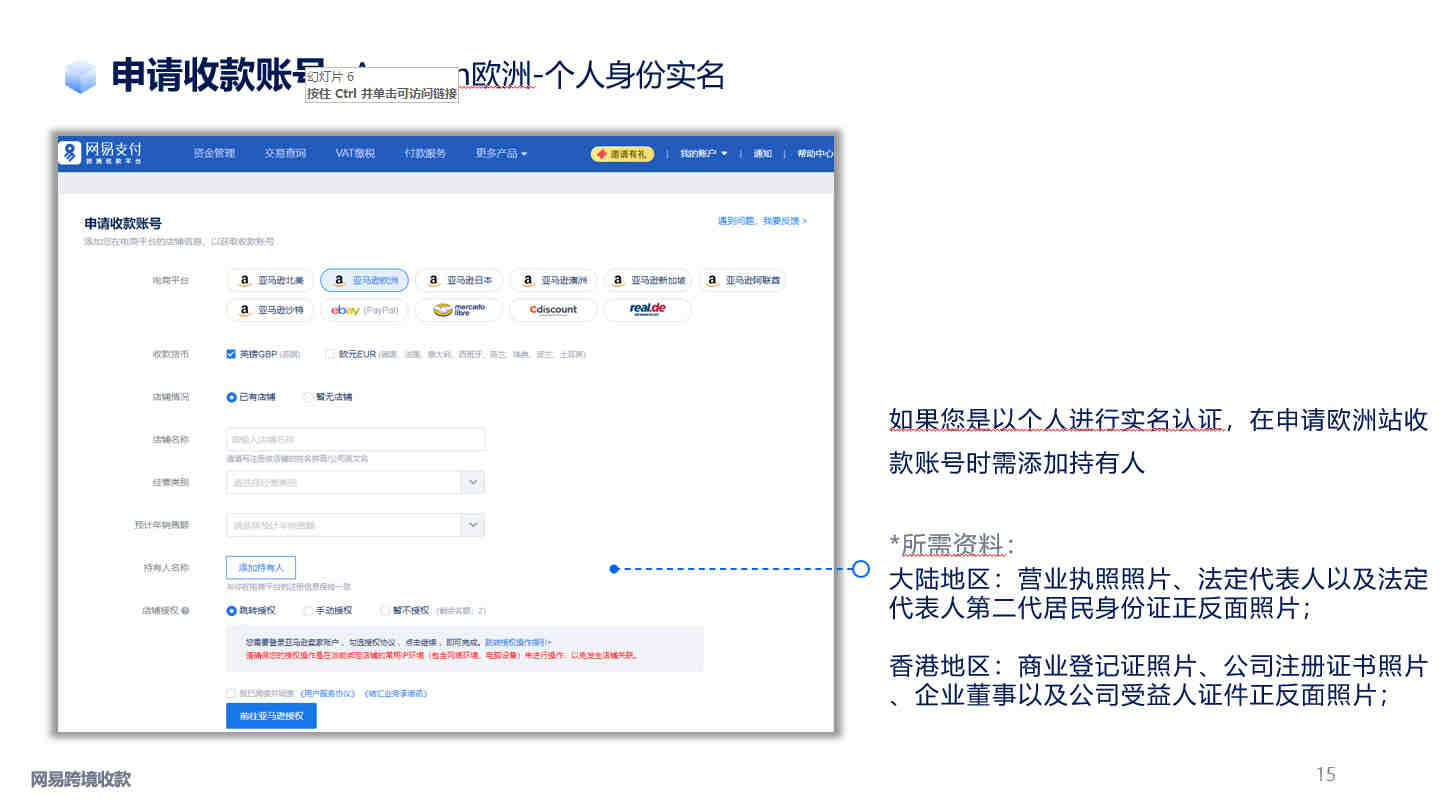The image size is (1443, 808).
Task: Click the 网易支付 logo icon
Action: 70,152
